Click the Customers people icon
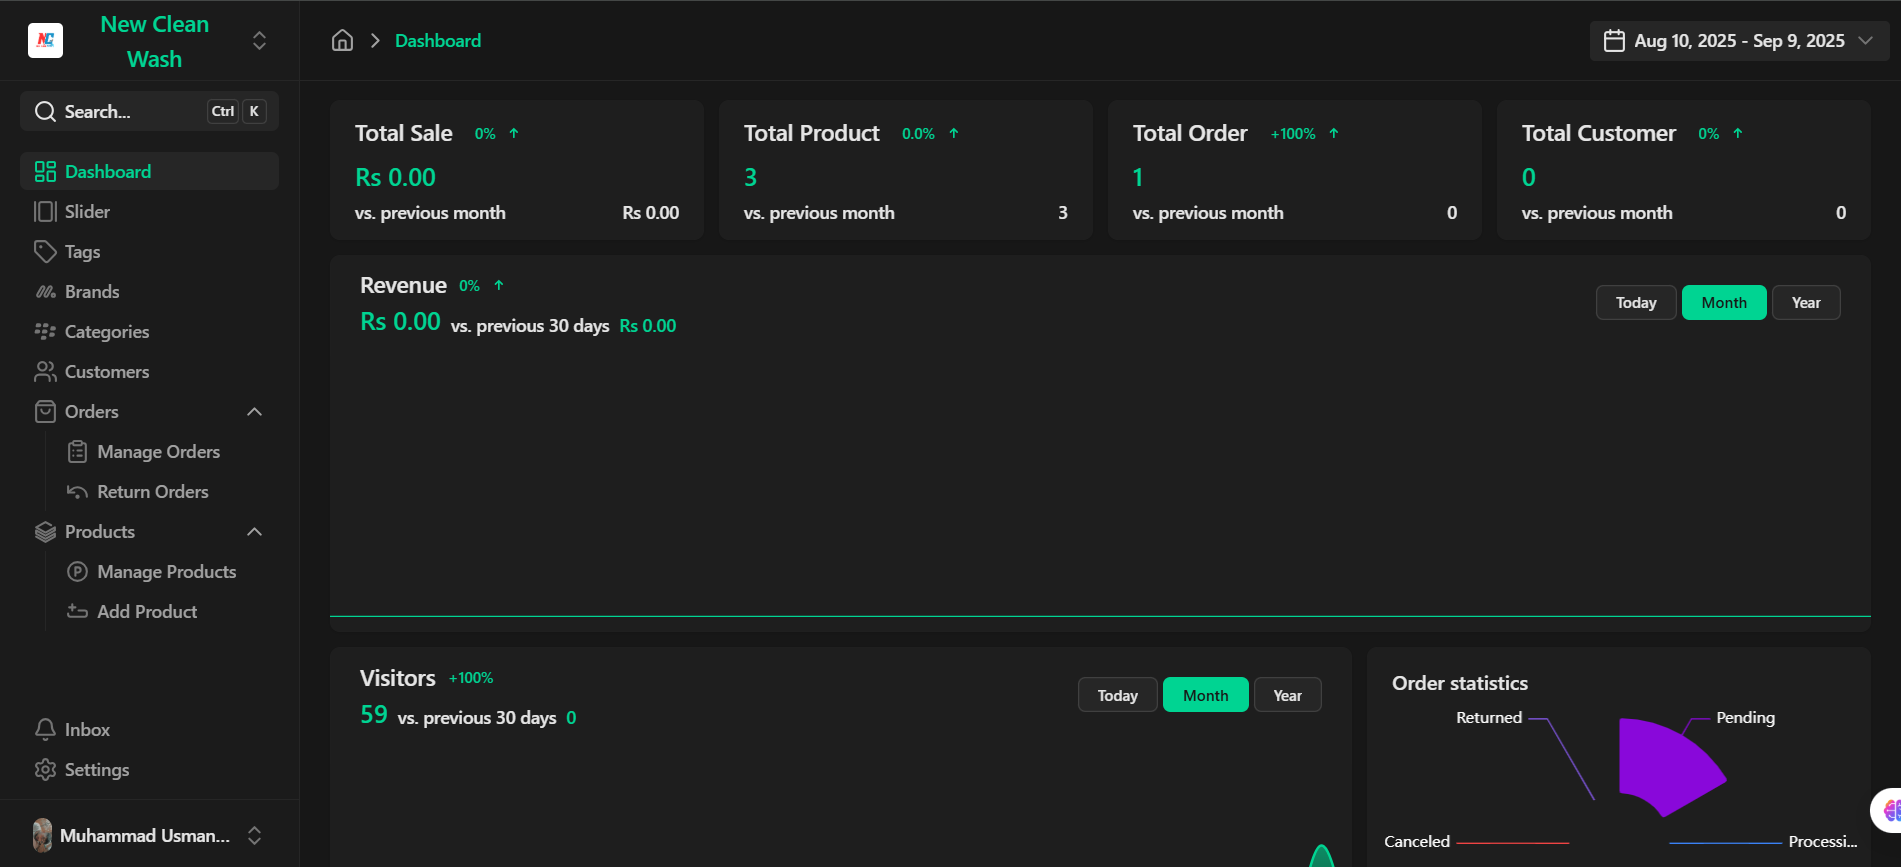This screenshot has width=1901, height=867. [x=45, y=371]
